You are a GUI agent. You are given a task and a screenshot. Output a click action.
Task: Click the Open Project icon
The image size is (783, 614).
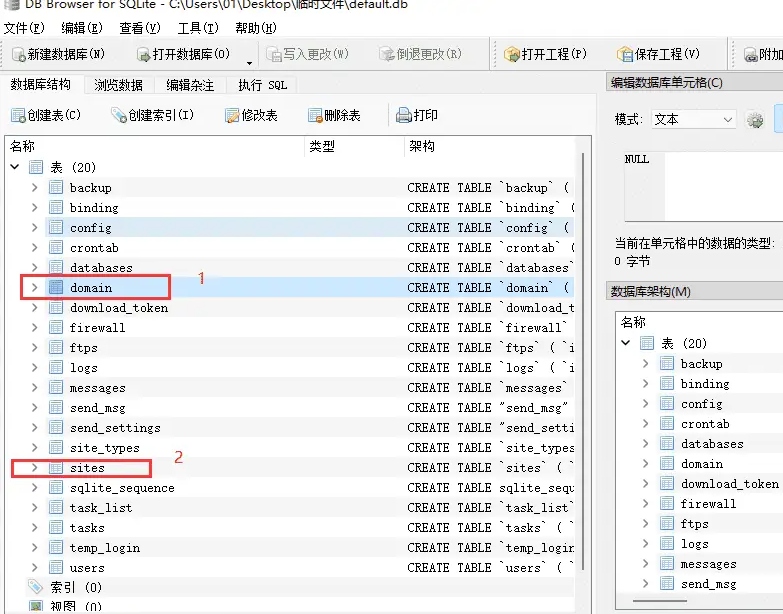(511, 54)
